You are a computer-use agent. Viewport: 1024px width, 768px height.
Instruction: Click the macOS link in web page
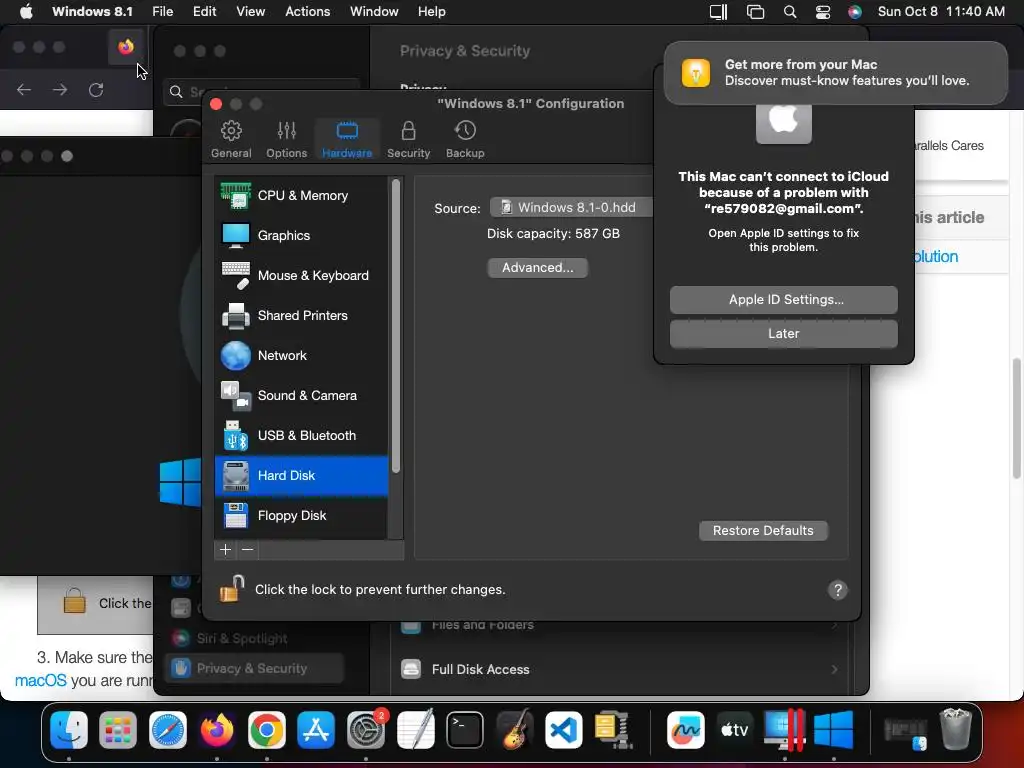click(40, 680)
